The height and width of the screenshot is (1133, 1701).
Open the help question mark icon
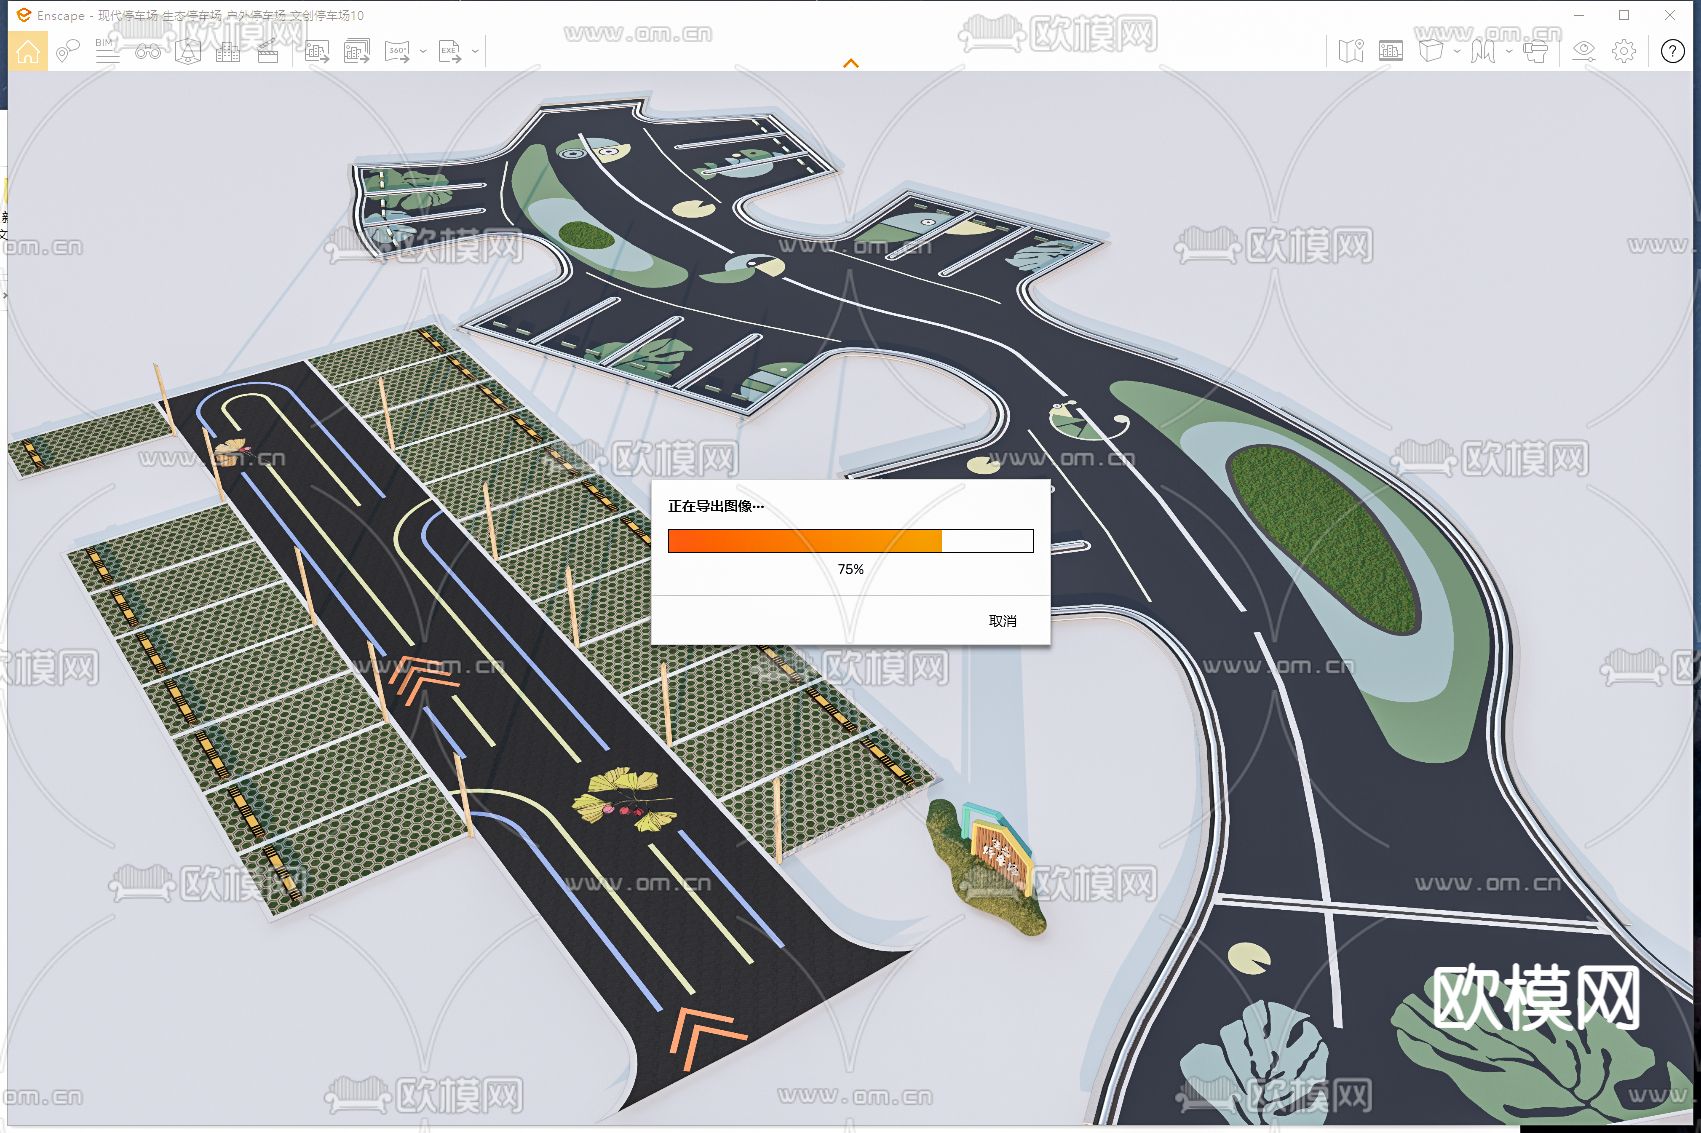coord(1673,51)
